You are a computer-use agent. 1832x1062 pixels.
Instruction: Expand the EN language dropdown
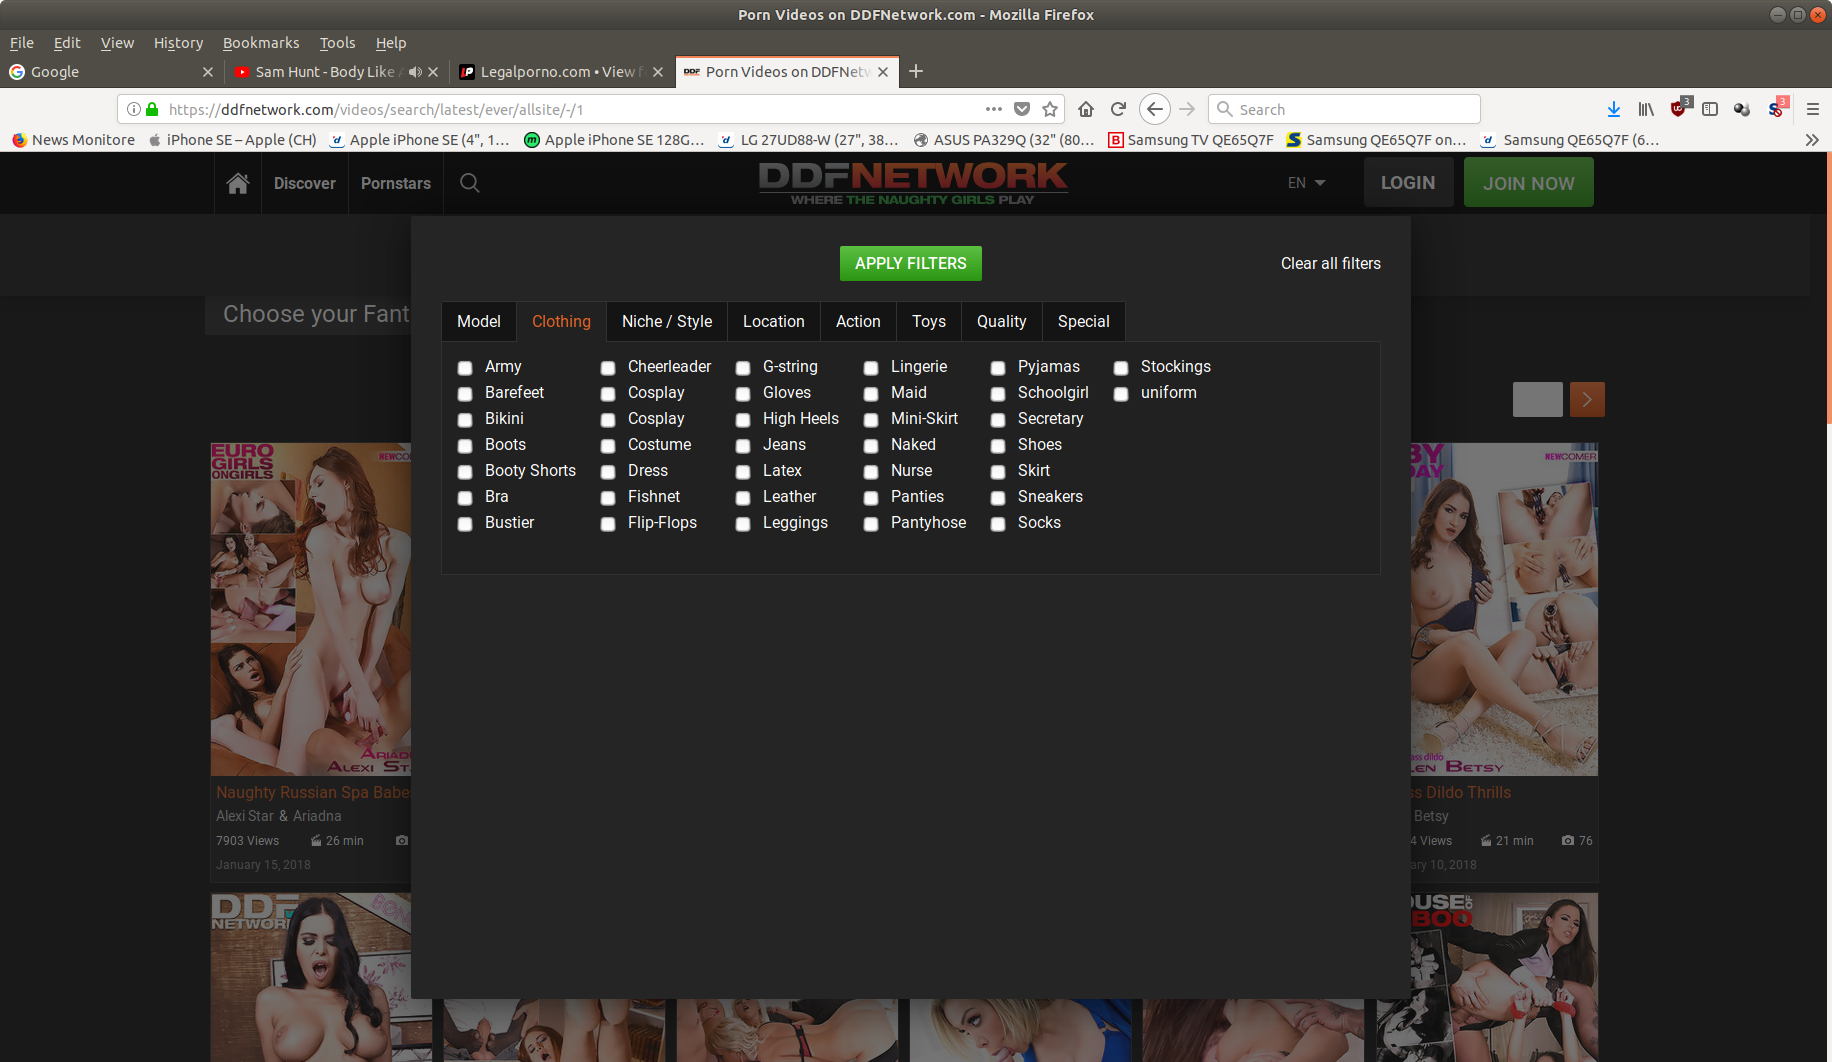click(x=1306, y=183)
